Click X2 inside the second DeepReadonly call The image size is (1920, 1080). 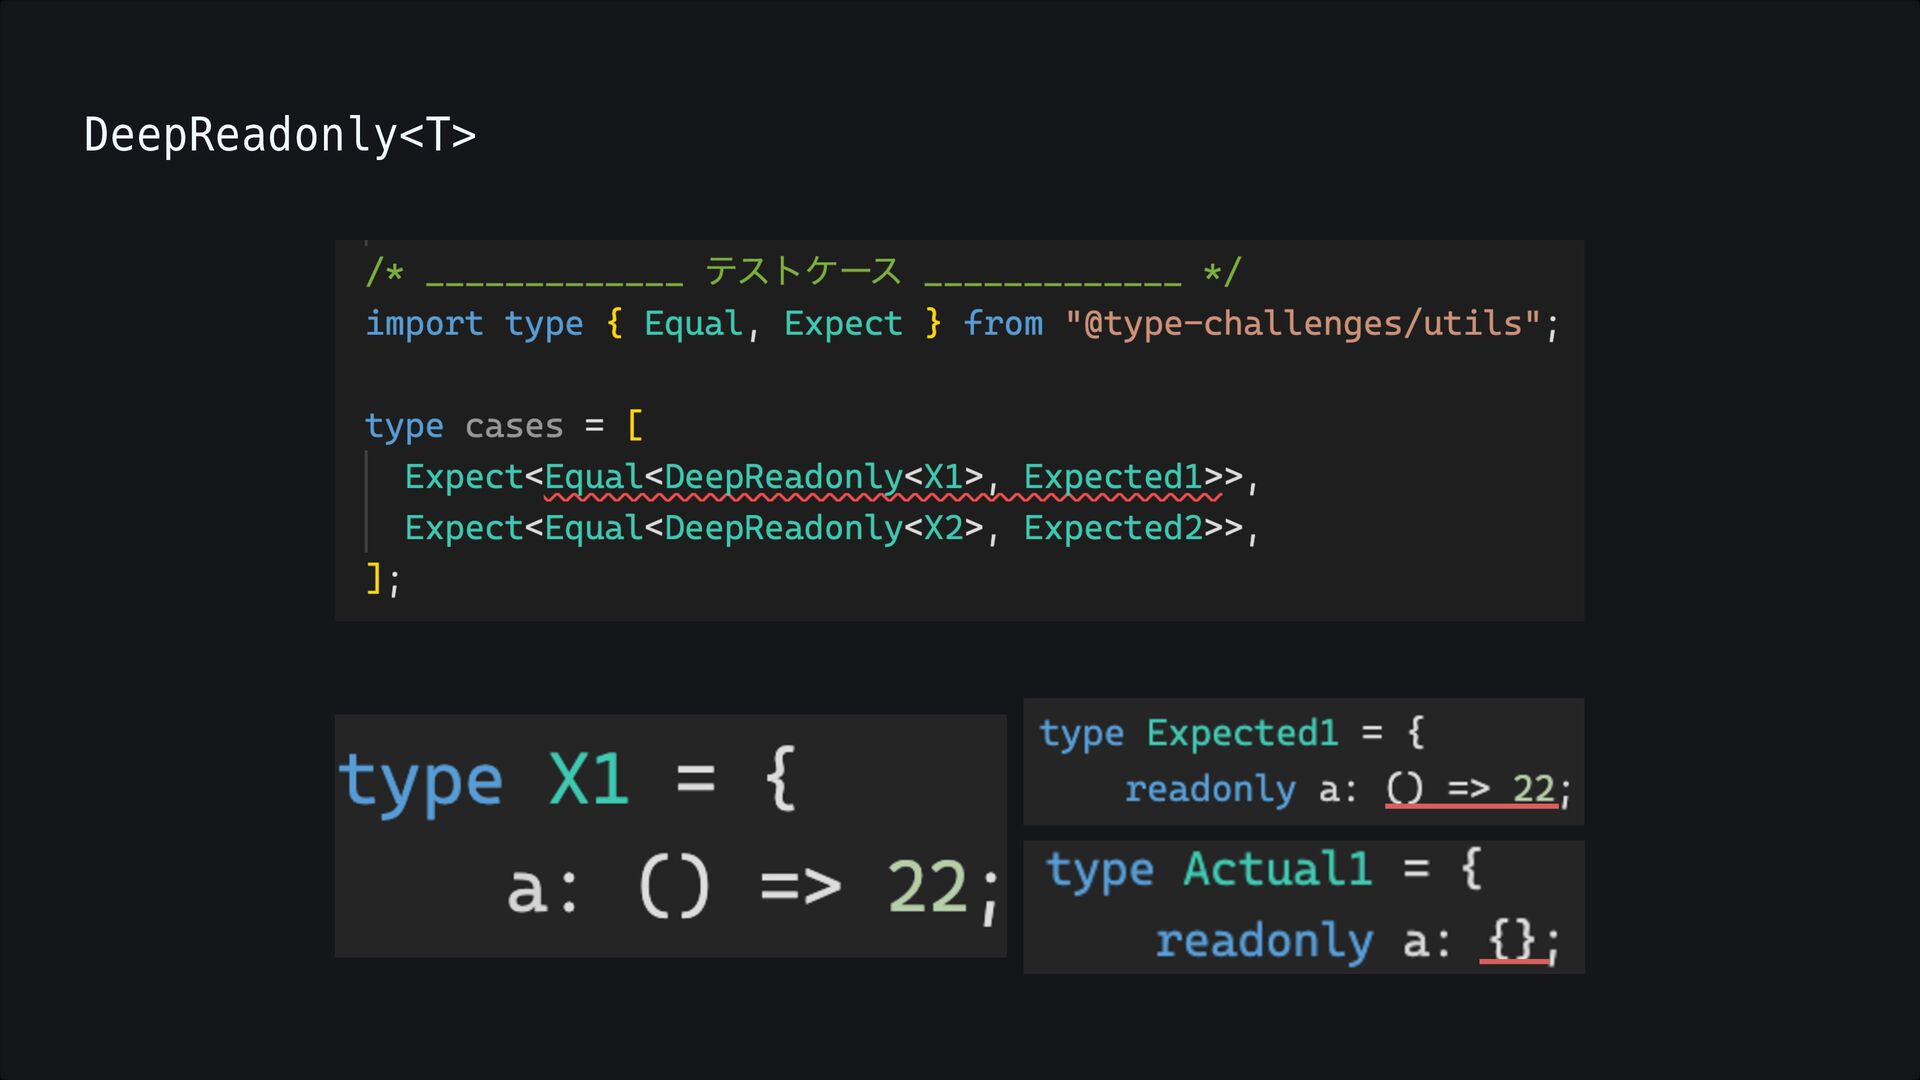point(942,528)
